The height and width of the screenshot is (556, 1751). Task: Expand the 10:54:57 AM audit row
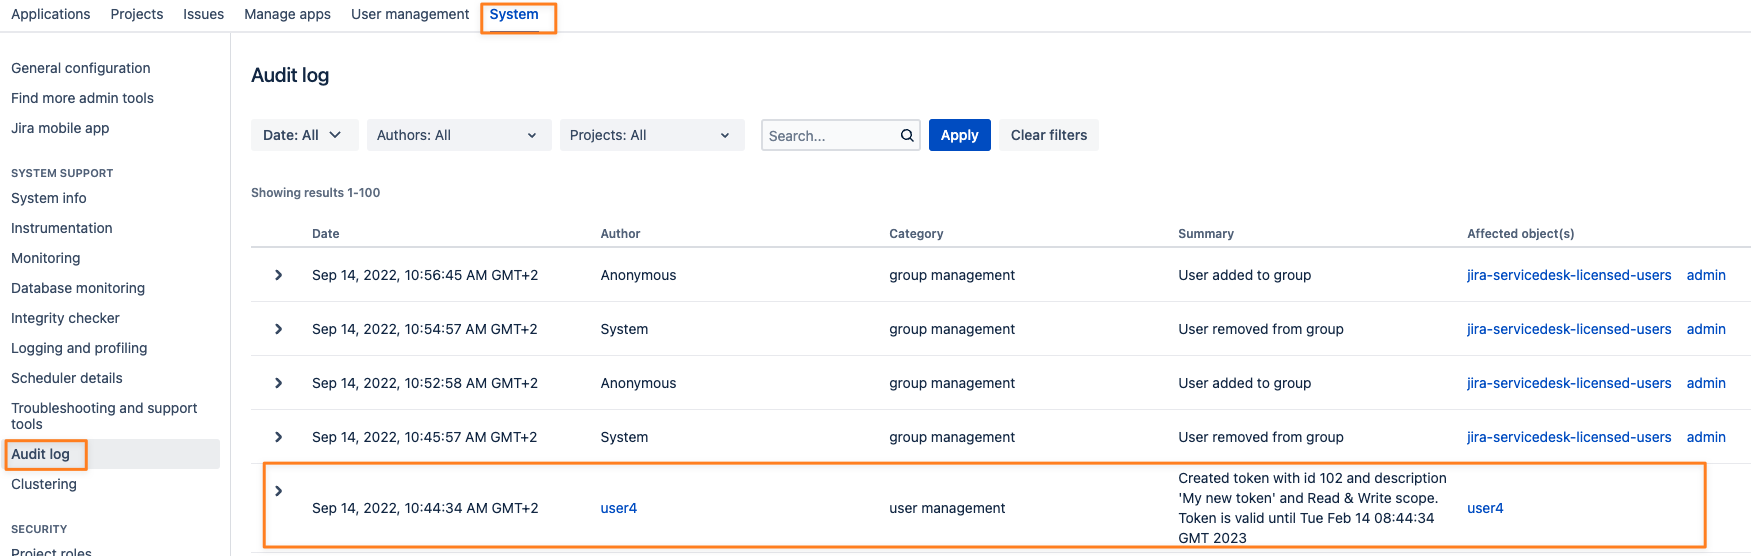click(278, 329)
